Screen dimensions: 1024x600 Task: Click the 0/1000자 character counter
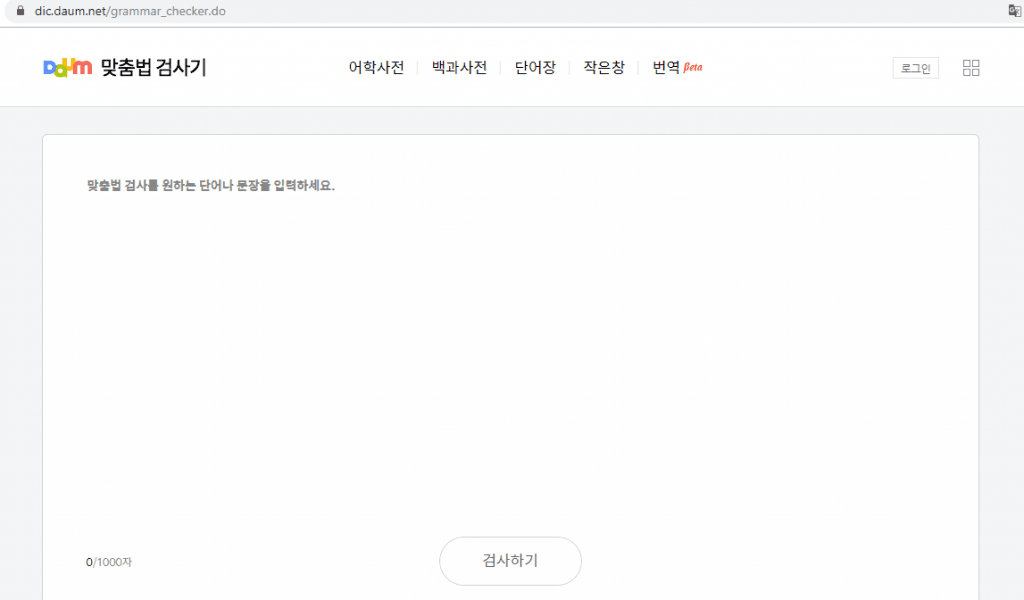click(108, 562)
